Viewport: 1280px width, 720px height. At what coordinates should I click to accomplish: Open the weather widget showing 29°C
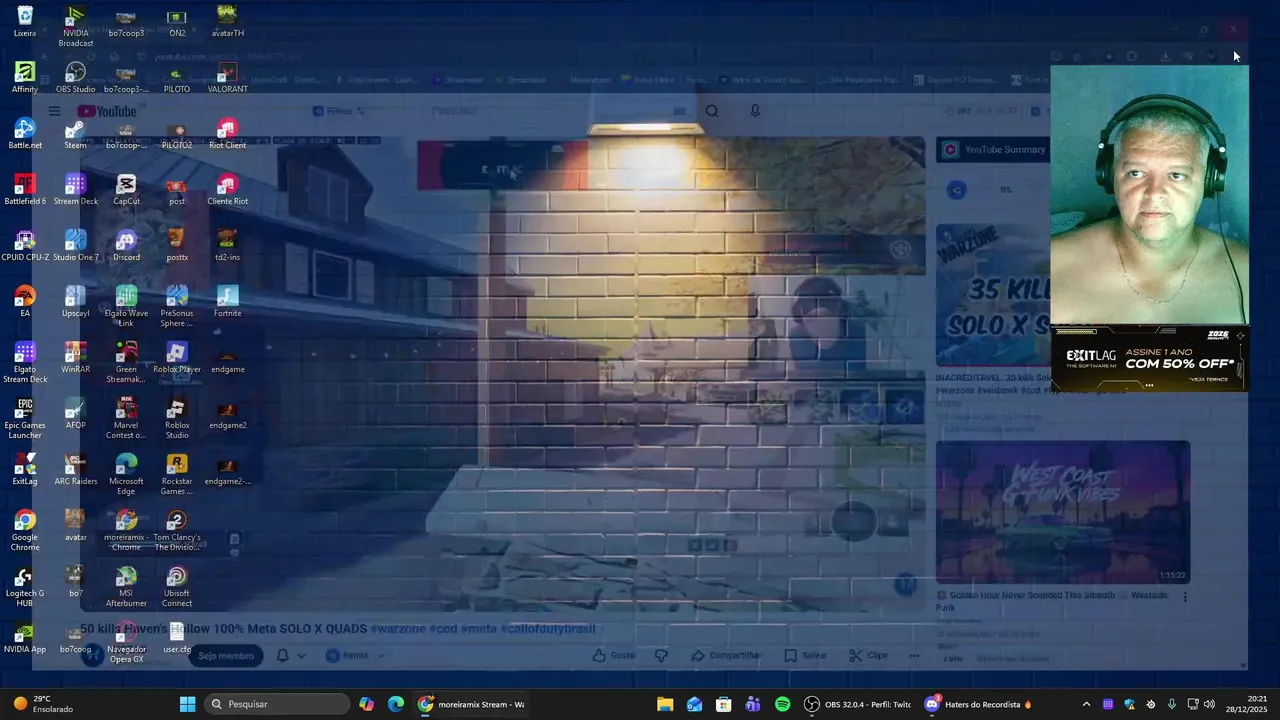45,704
